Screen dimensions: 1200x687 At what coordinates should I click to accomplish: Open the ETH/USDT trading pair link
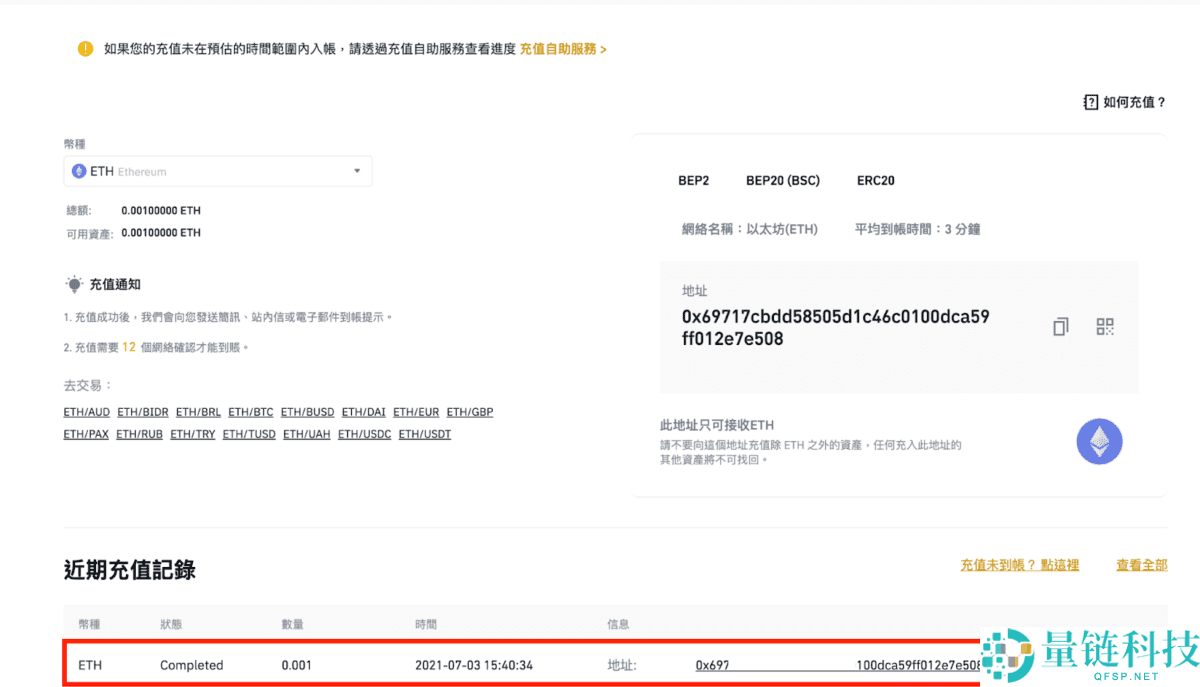423,433
